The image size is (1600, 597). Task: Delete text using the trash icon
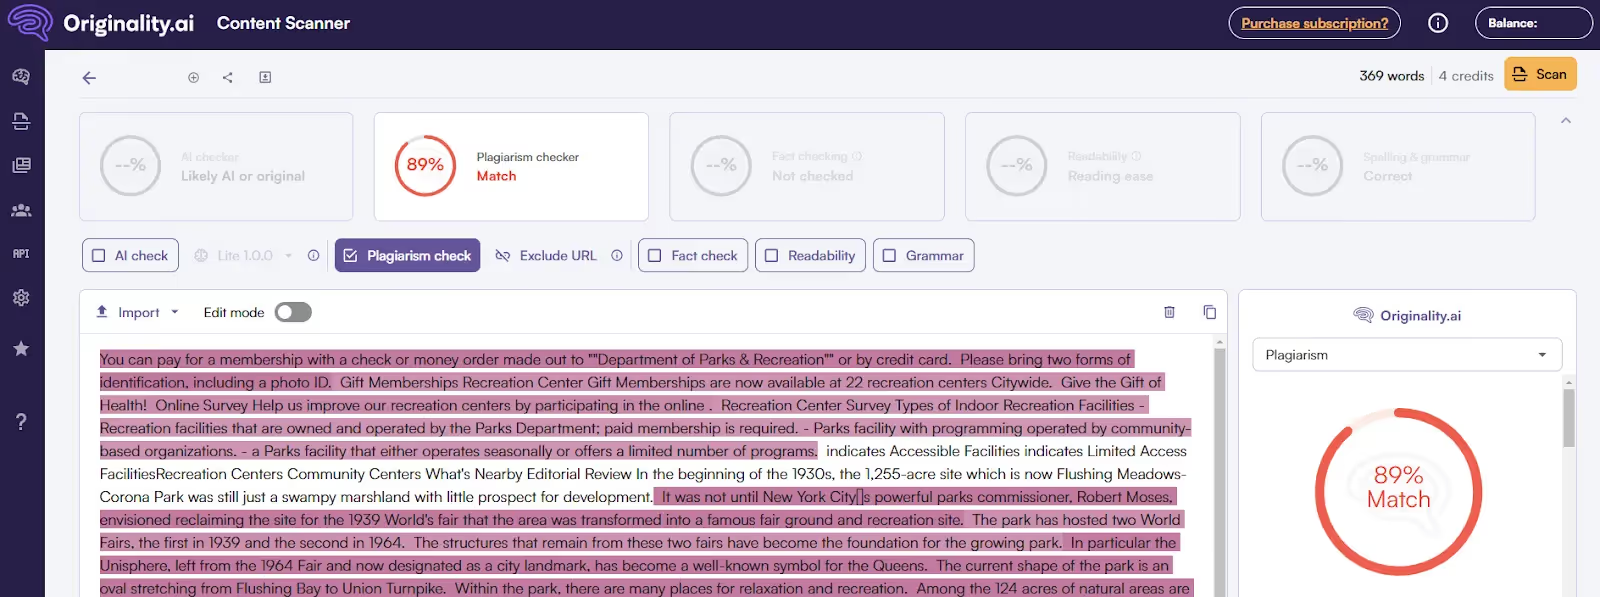click(x=1169, y=312)
